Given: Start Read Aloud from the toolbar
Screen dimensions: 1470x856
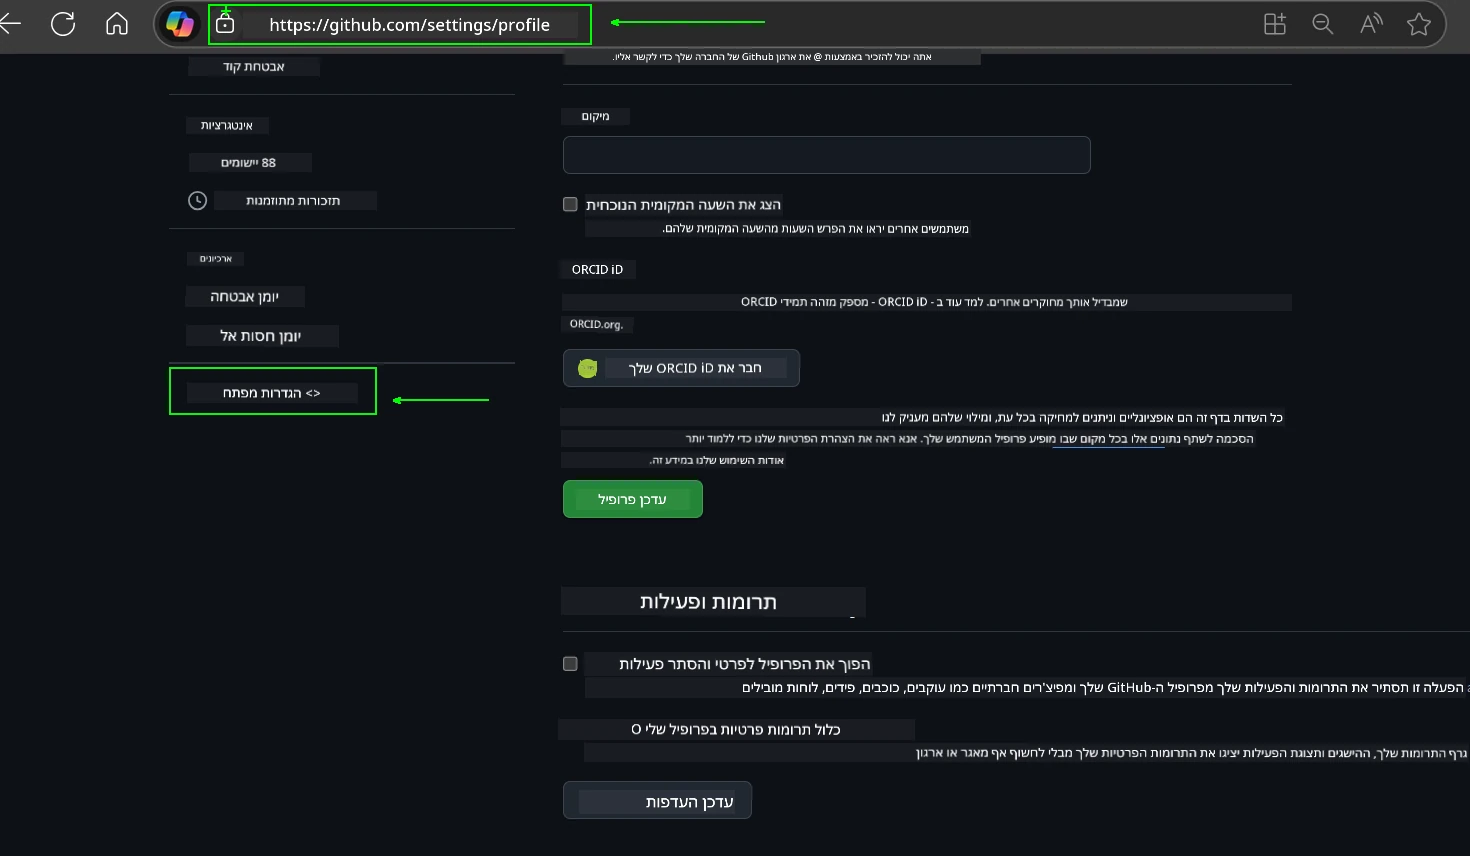Looking at the screenshot, I should pos(1371,24).
